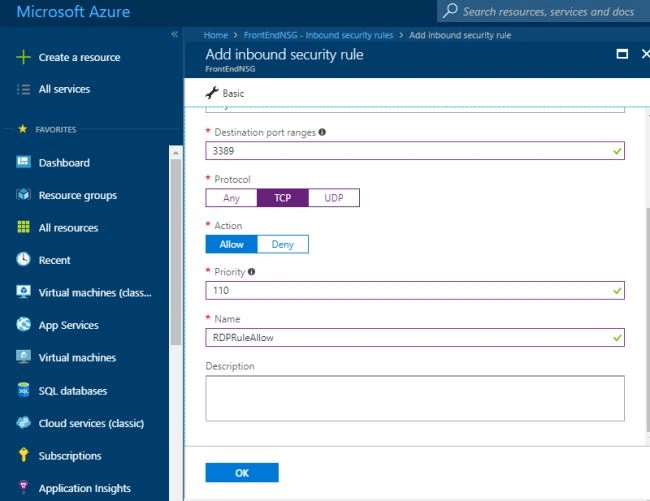Click the favorites star icon
The width and height of the screenshot is (650, 501).
[23, 129]
